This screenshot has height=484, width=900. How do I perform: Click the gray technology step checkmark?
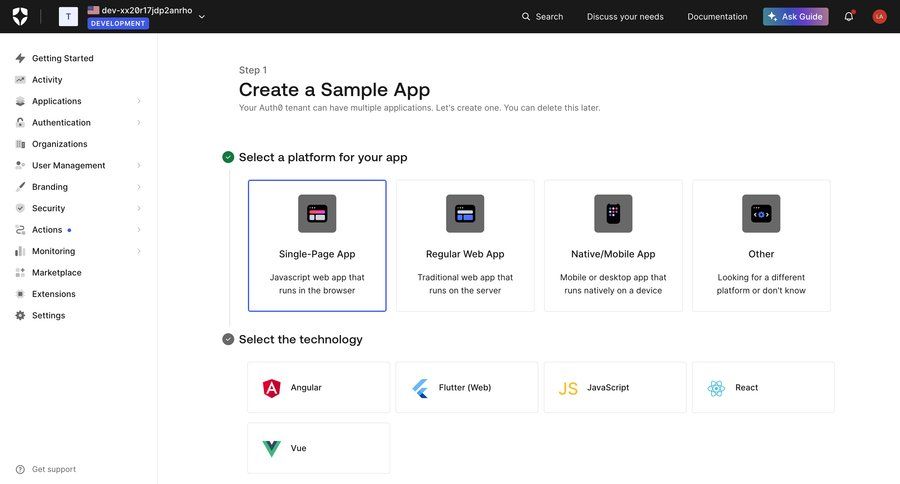click(x=228, y=339)
